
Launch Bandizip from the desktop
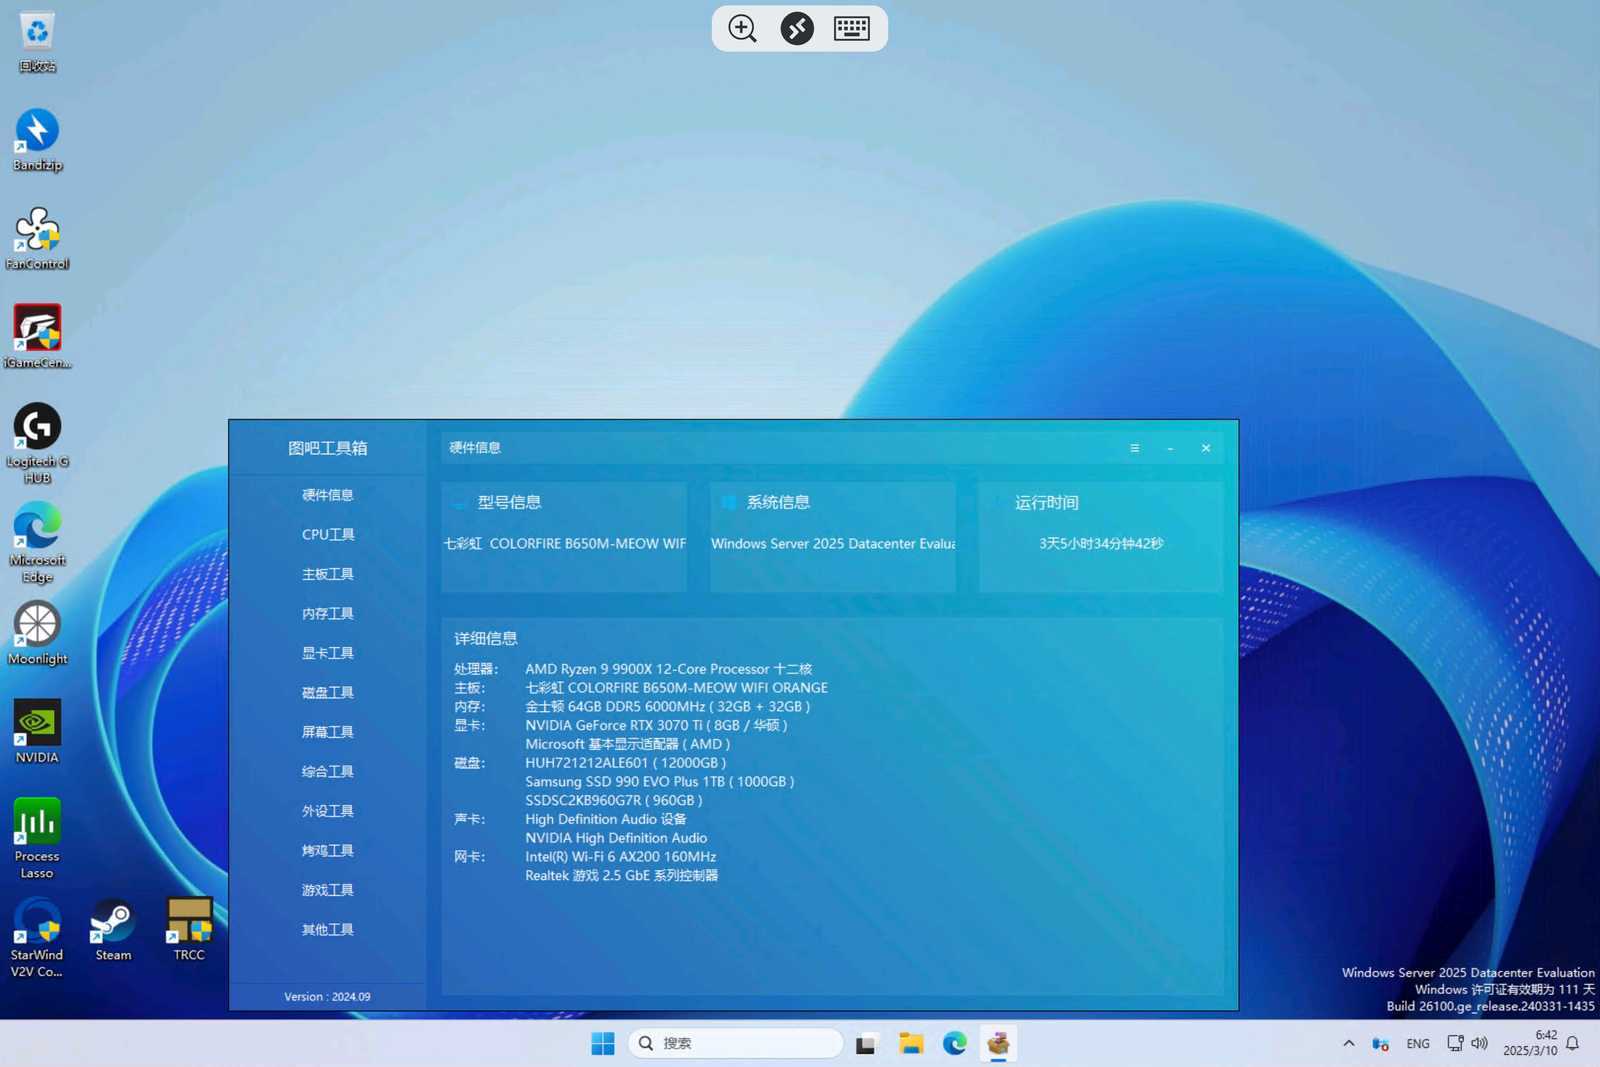click(x=37, y=141)
